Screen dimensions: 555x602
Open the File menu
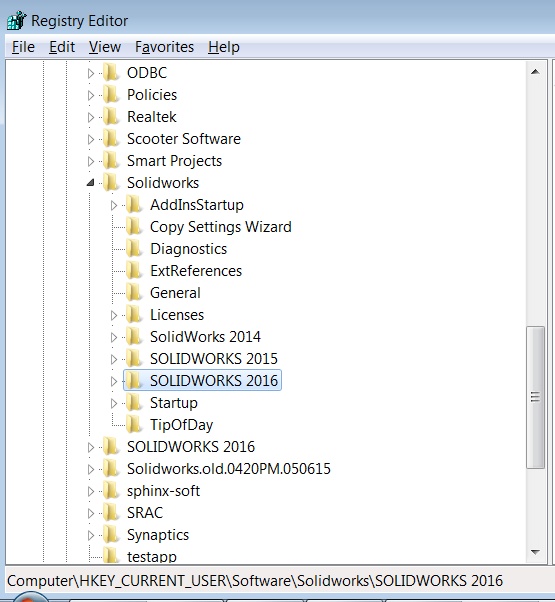click(23, 47)
